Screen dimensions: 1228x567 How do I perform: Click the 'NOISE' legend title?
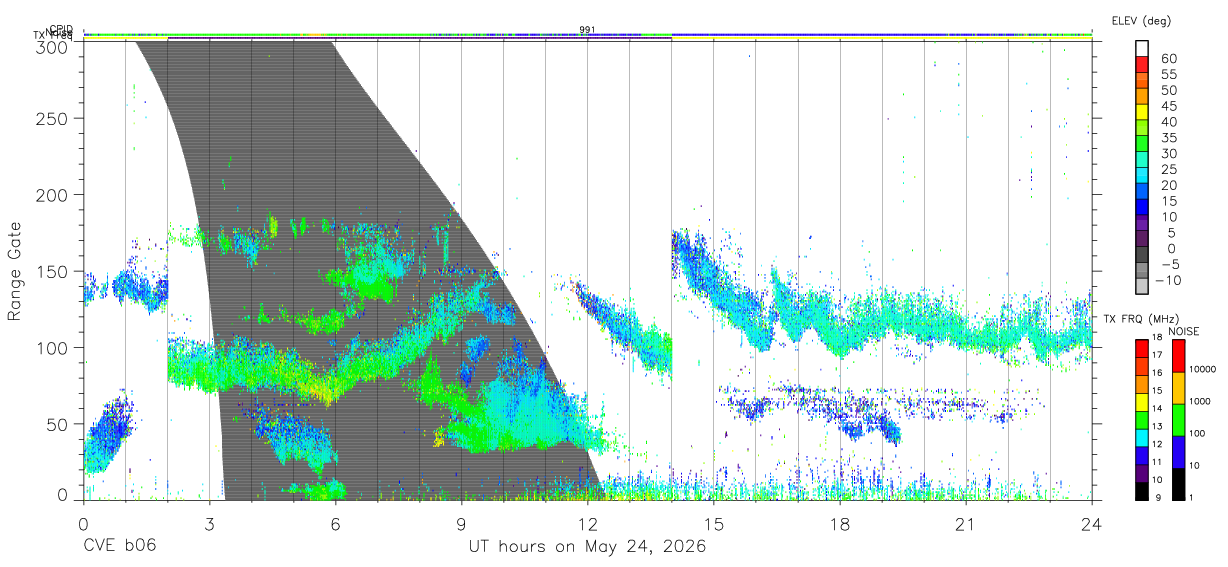(x=1185, y=331)
